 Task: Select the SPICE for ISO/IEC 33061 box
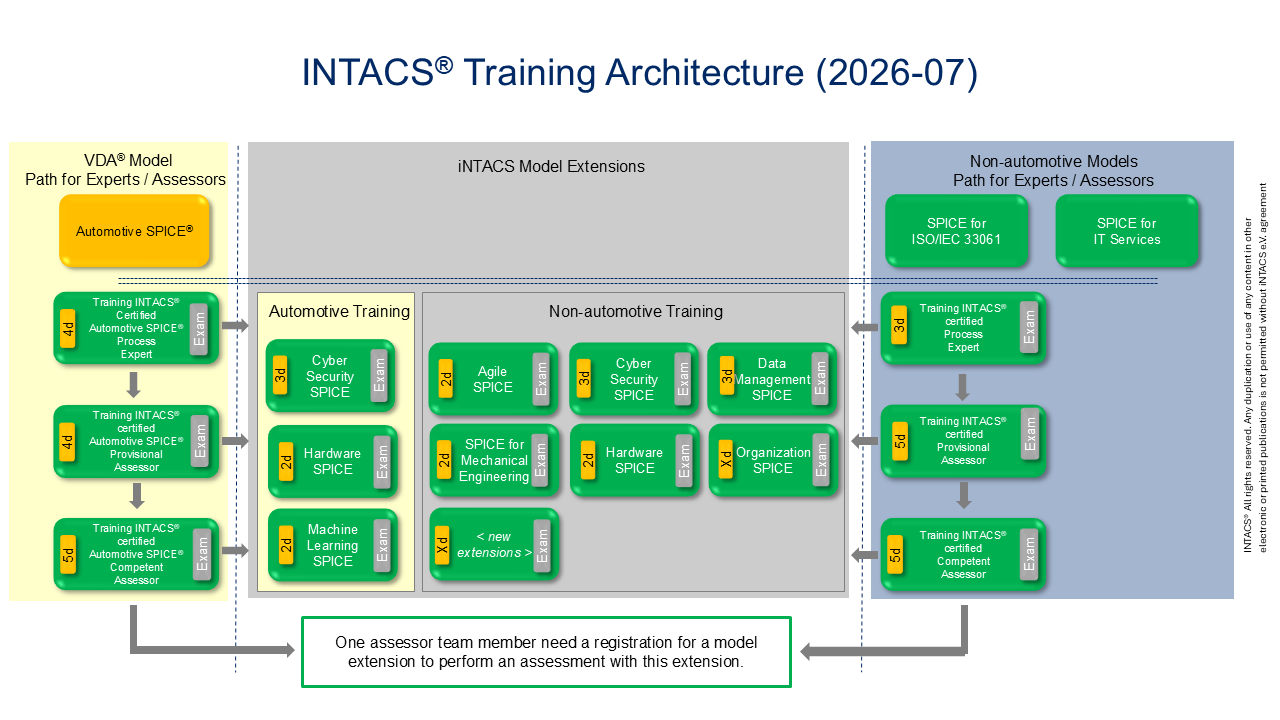point(956,231)
